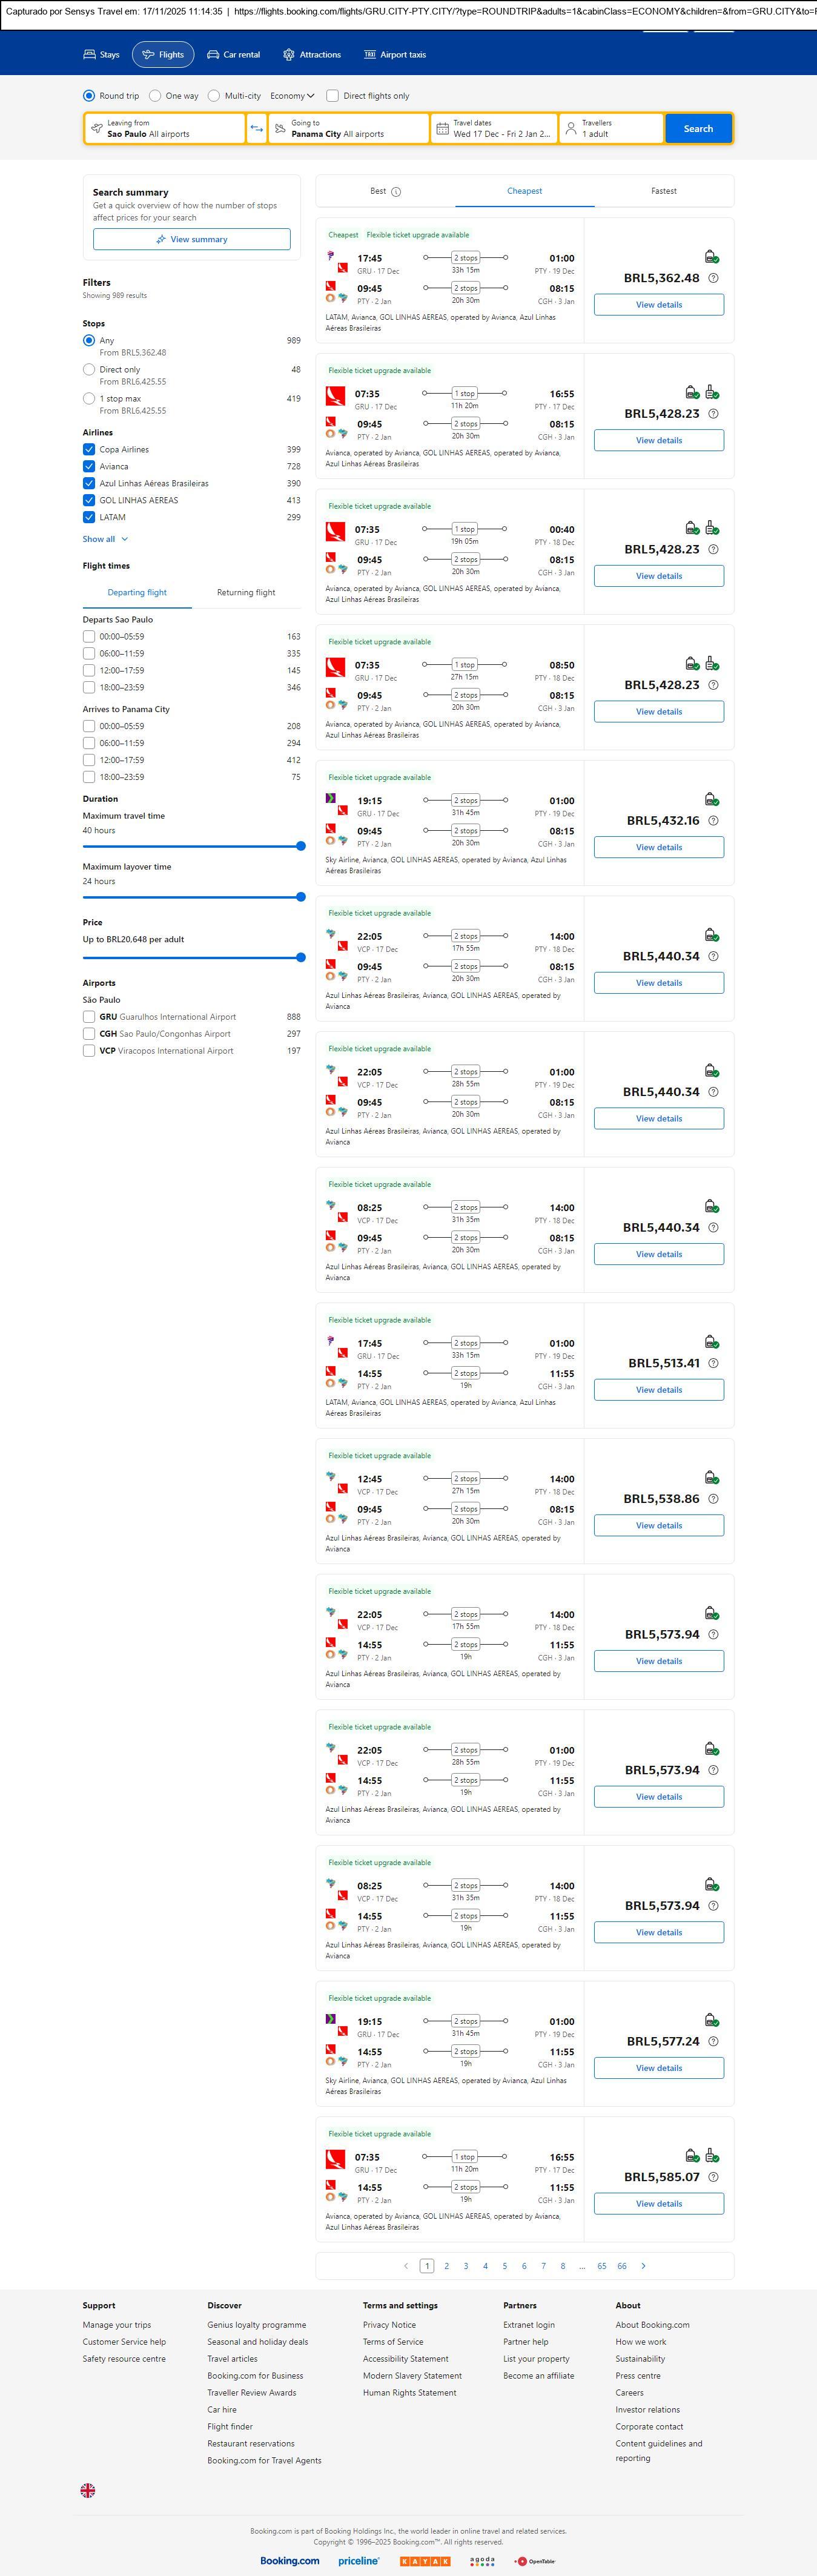Click the UK flag language icon
The width and height of the screenshot is (817, 2576).
pos(88,2490)
